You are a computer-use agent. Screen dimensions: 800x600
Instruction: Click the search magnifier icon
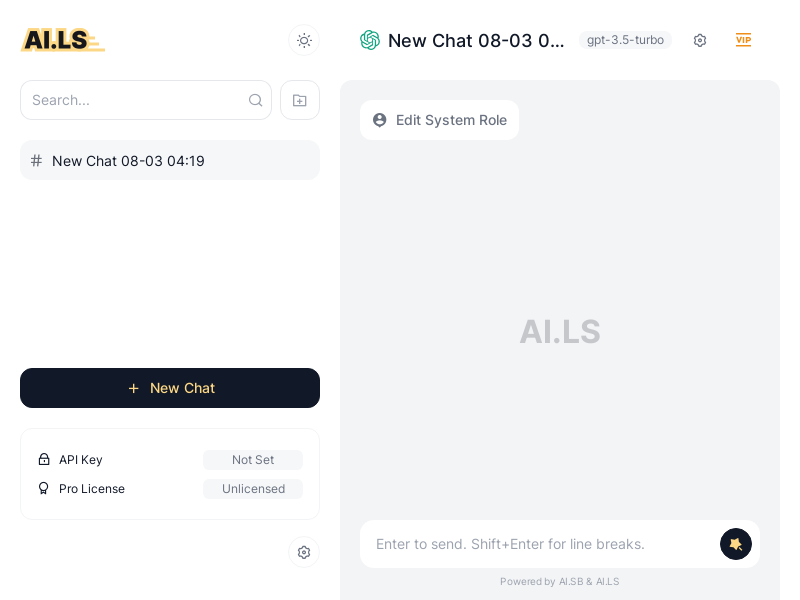click(256, 100)
